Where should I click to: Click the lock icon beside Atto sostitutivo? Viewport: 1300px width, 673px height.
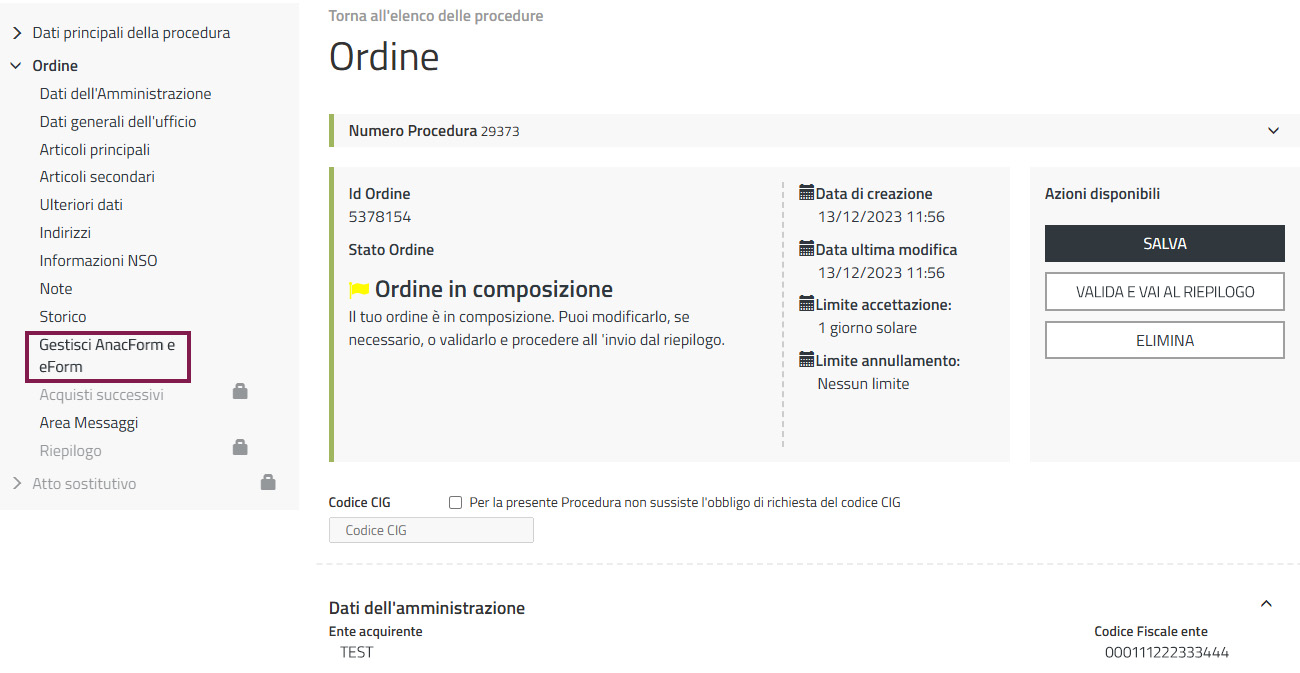point(268,482)
